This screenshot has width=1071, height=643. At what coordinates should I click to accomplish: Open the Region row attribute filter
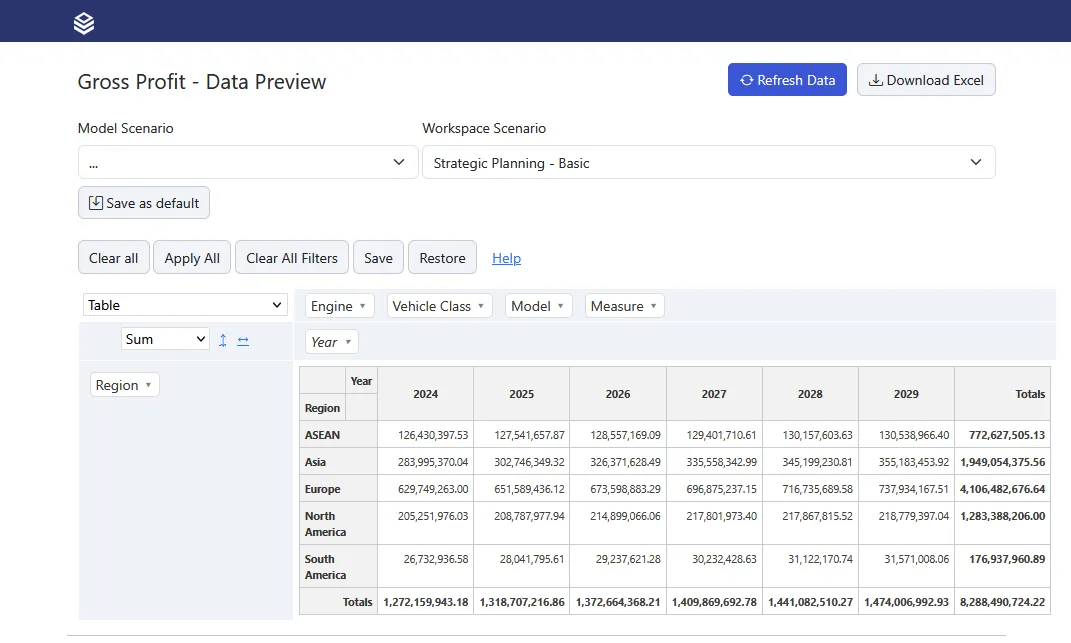tap(124, 385)
